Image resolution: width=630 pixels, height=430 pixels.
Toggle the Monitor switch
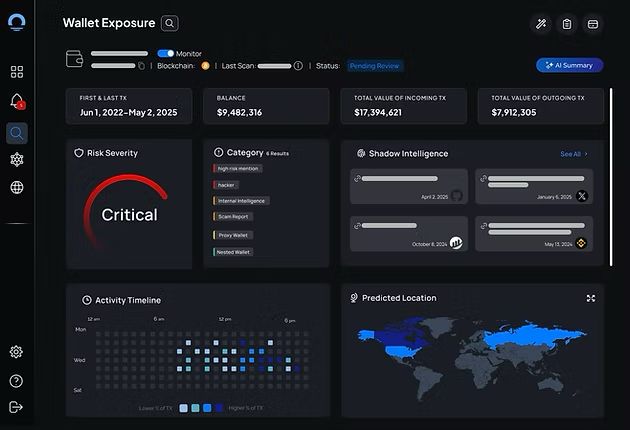click(x=166, y=53)
